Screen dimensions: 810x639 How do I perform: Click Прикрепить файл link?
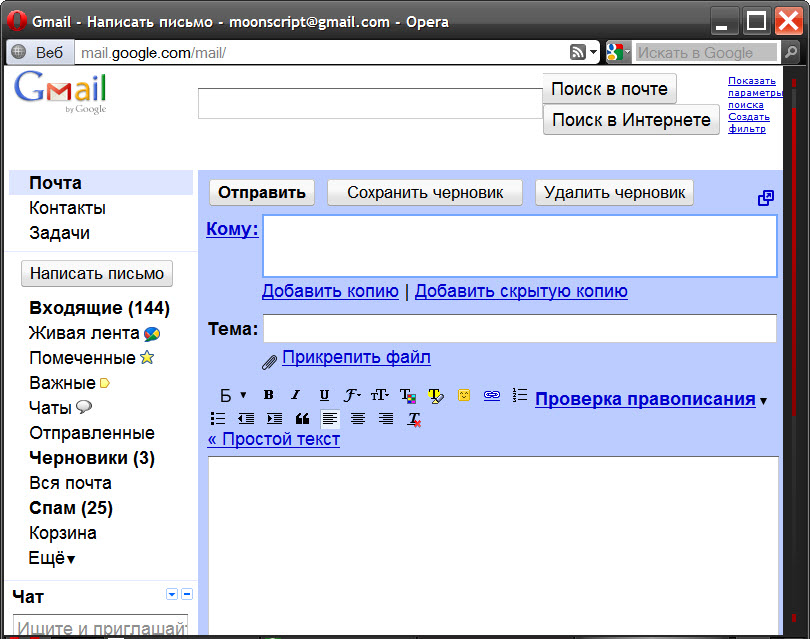[x=356, y=357]
